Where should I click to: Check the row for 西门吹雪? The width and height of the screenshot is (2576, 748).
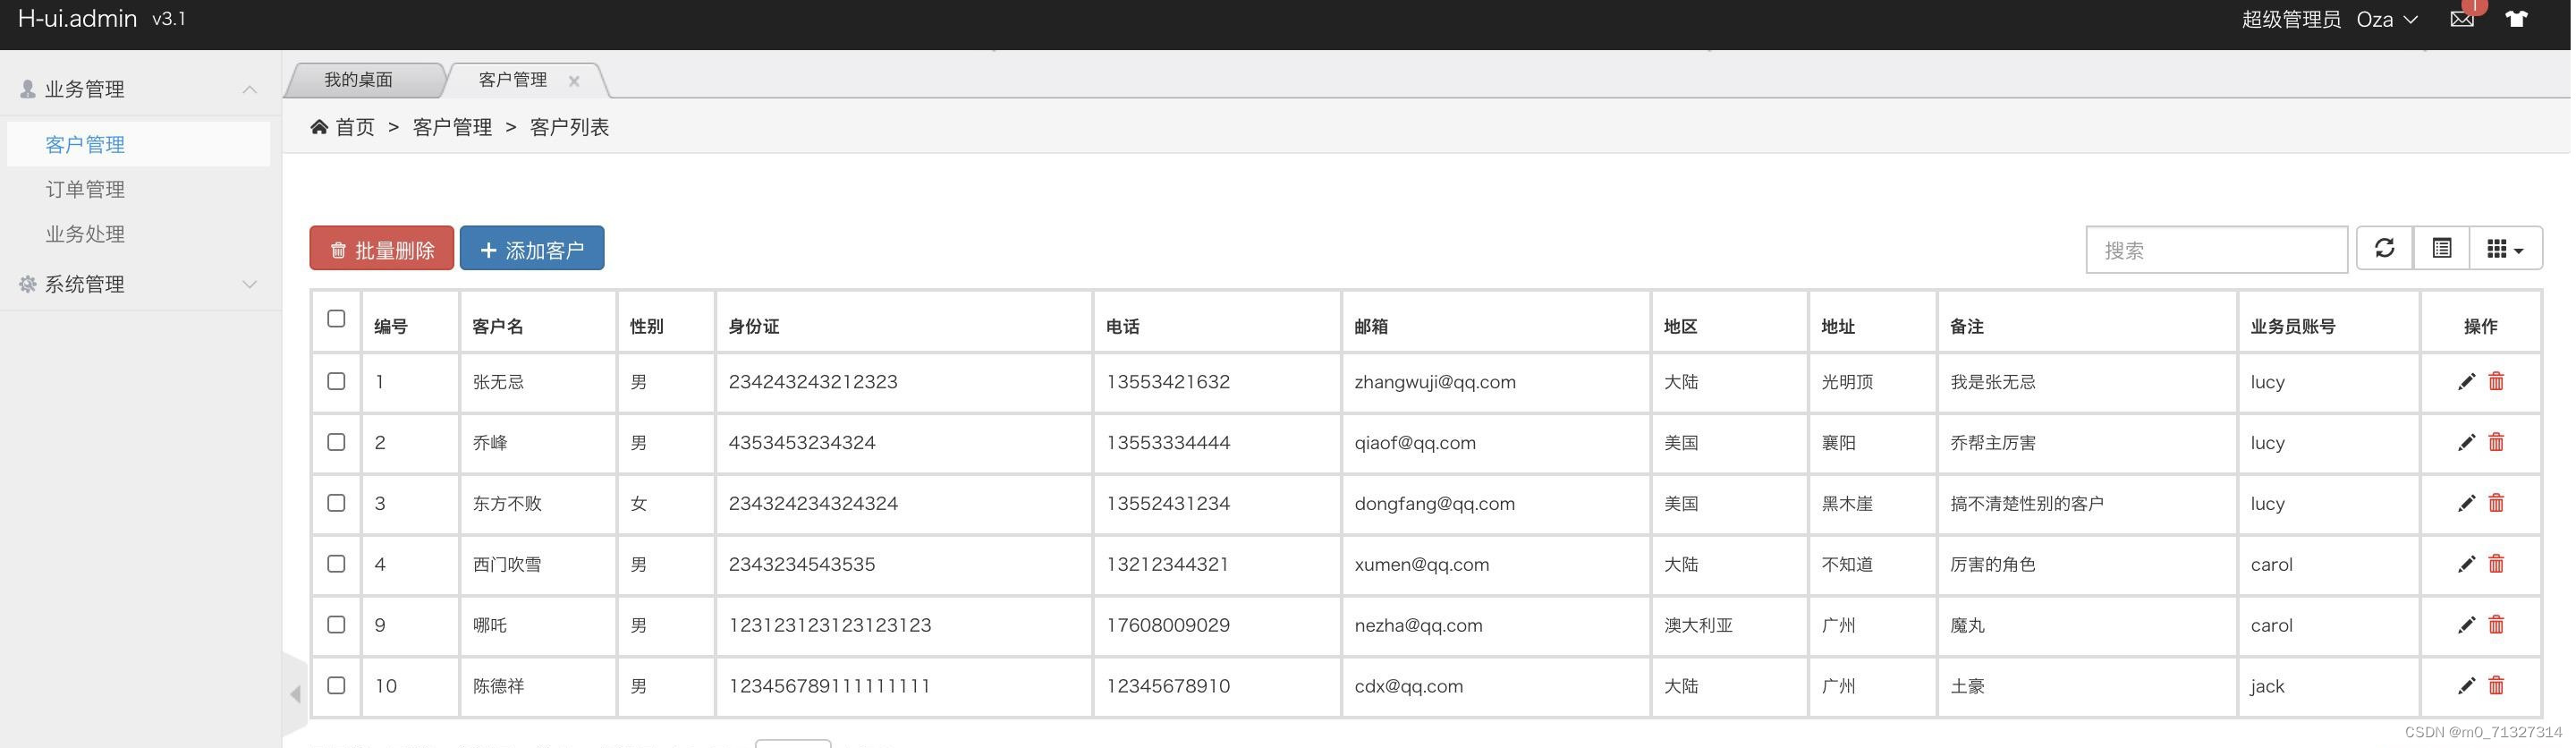[337, 565]
